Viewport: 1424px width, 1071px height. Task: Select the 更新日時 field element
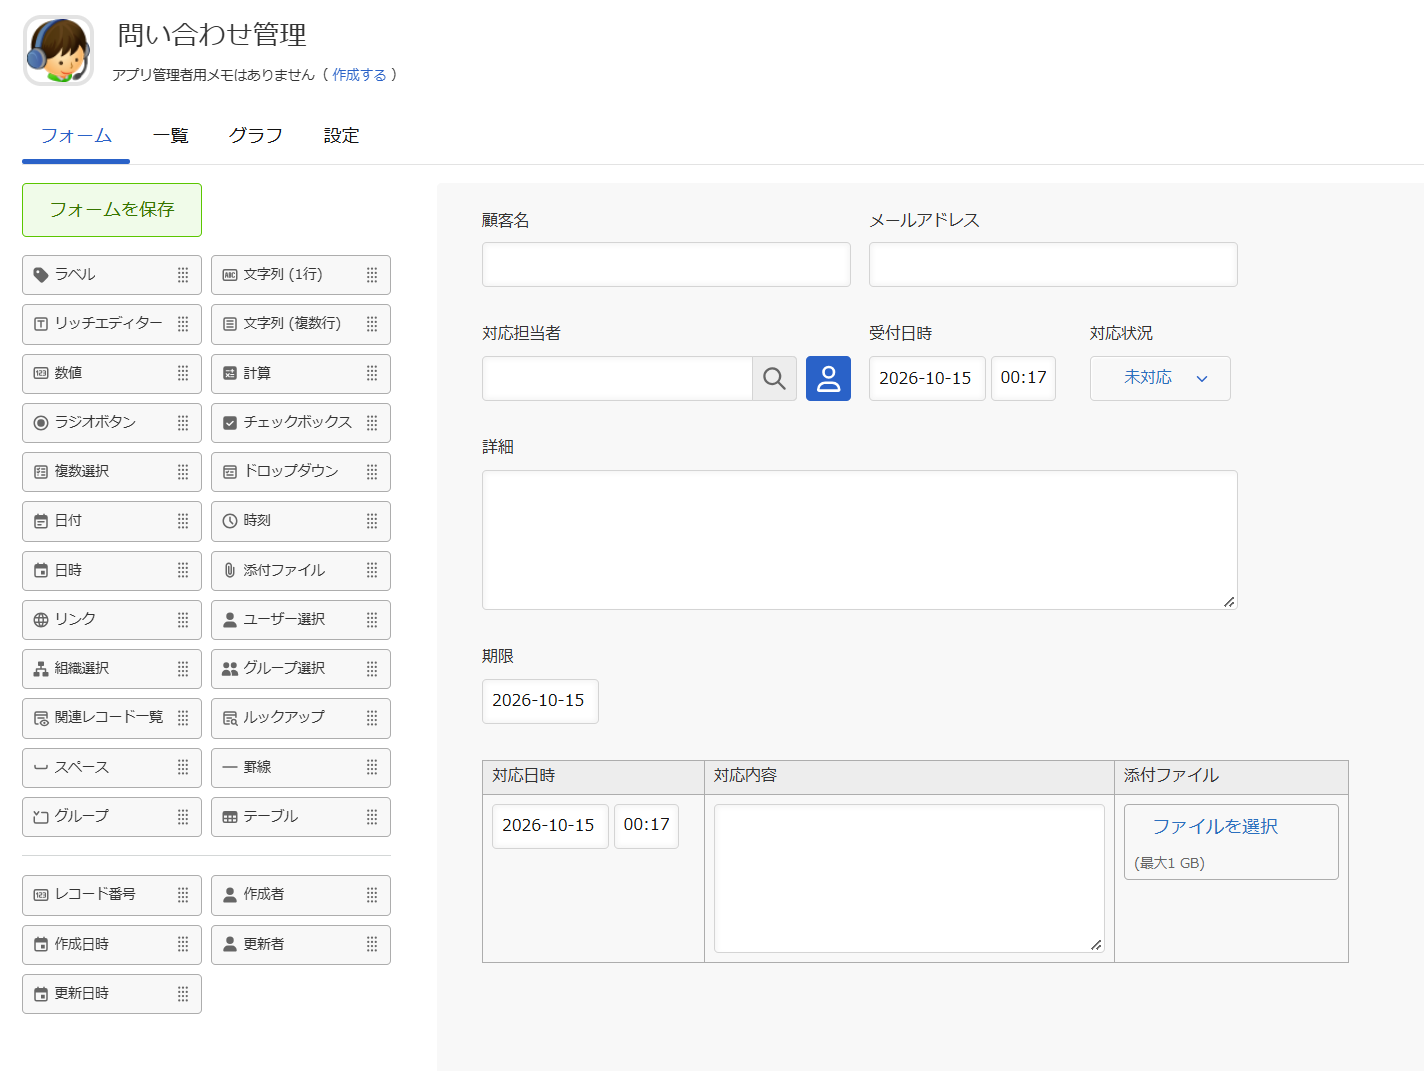pos(112,994)
